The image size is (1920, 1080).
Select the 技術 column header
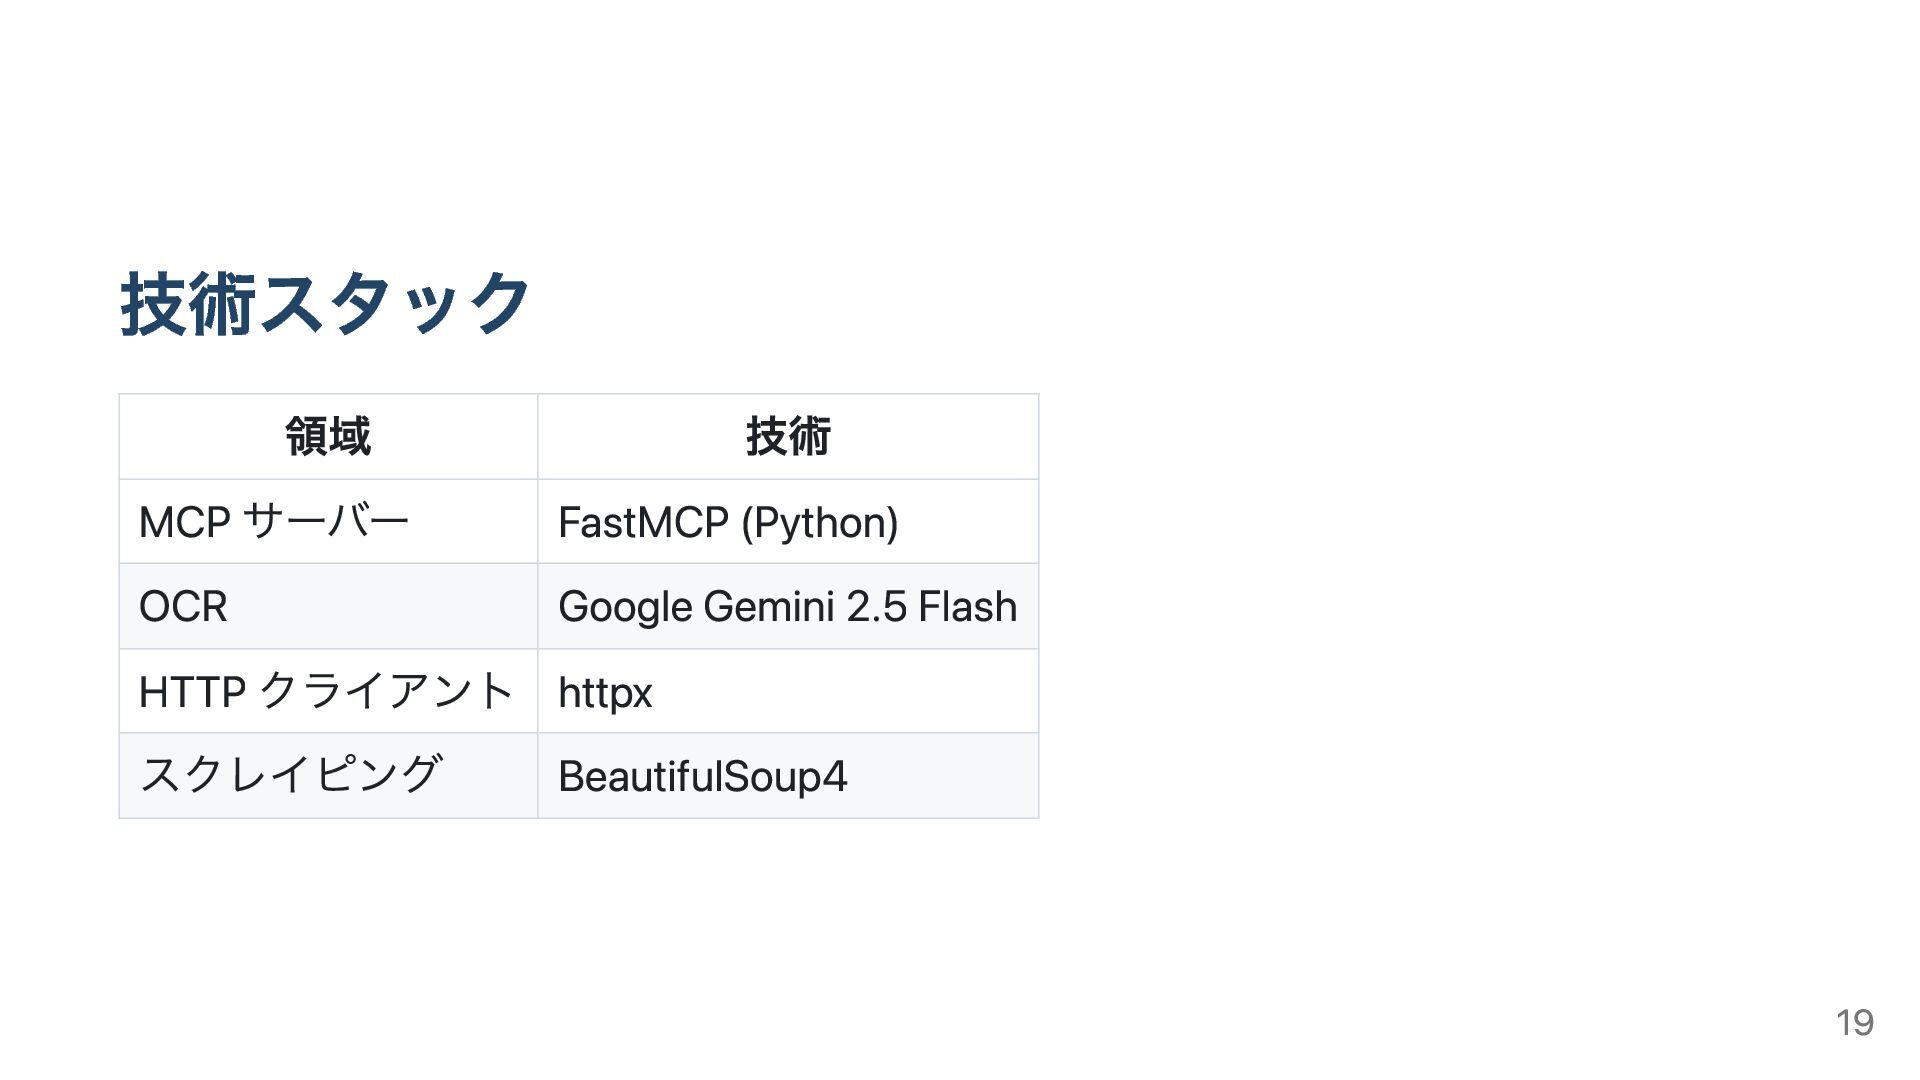coord(788,436)
